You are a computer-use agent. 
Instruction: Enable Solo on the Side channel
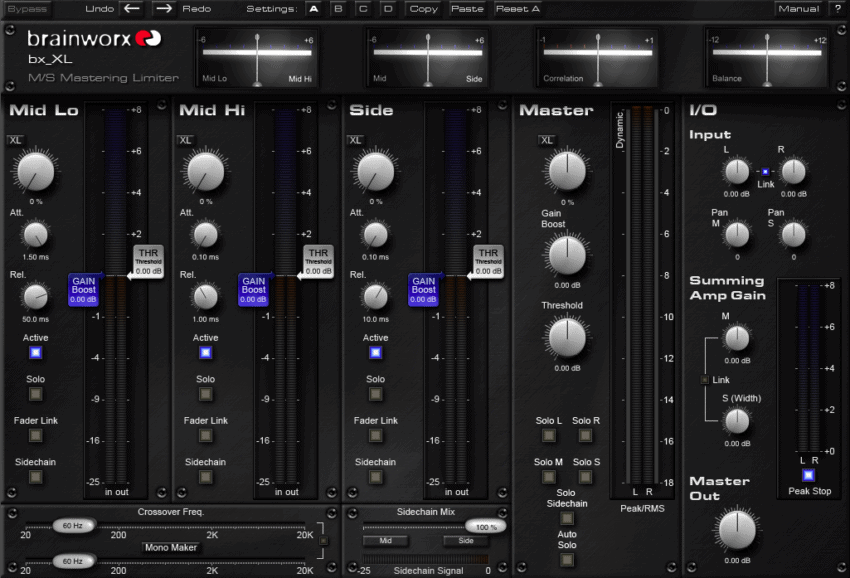pos(375,394)
